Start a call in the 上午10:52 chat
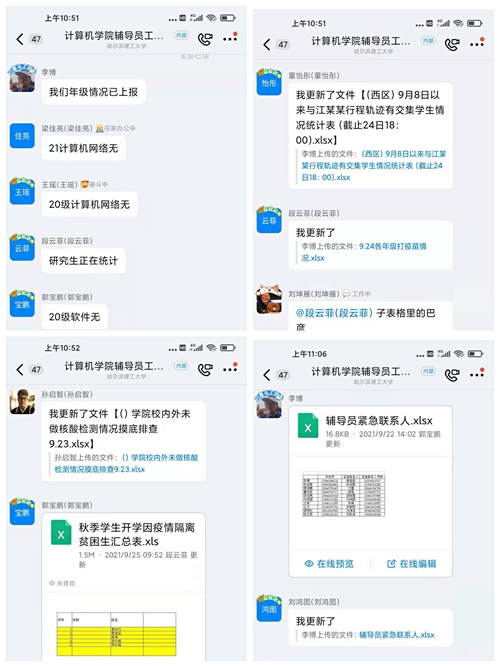The height and width of the screenshot is (667, 500). pos(205,369)
